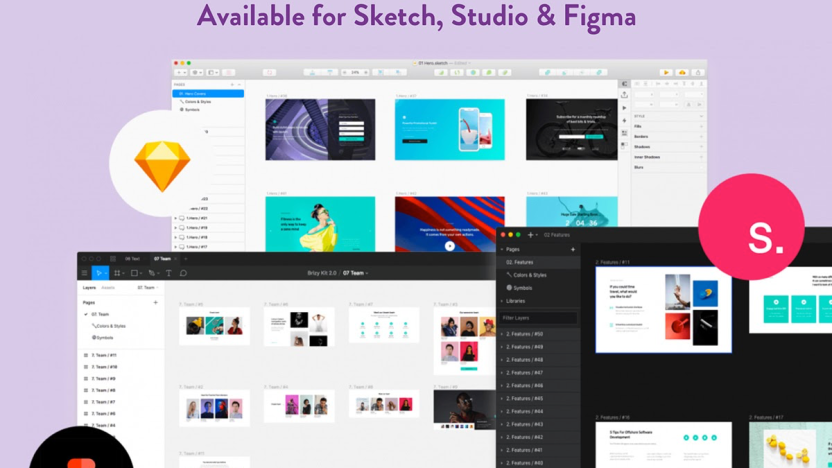The height and width of the screenshot is (468, 832).
Task: Select 7. Team / #7 layer in Figma
Action: tap(103, 402)
